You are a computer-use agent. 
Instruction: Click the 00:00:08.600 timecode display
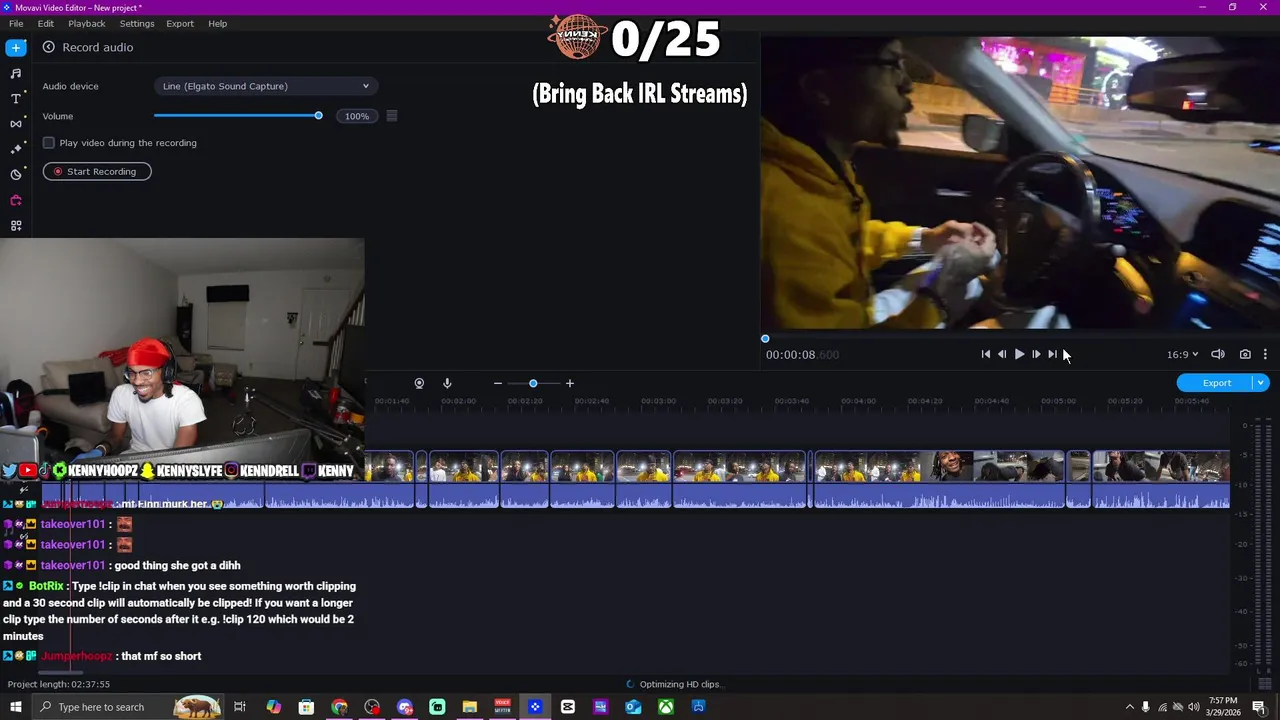(x=802, y=354)
